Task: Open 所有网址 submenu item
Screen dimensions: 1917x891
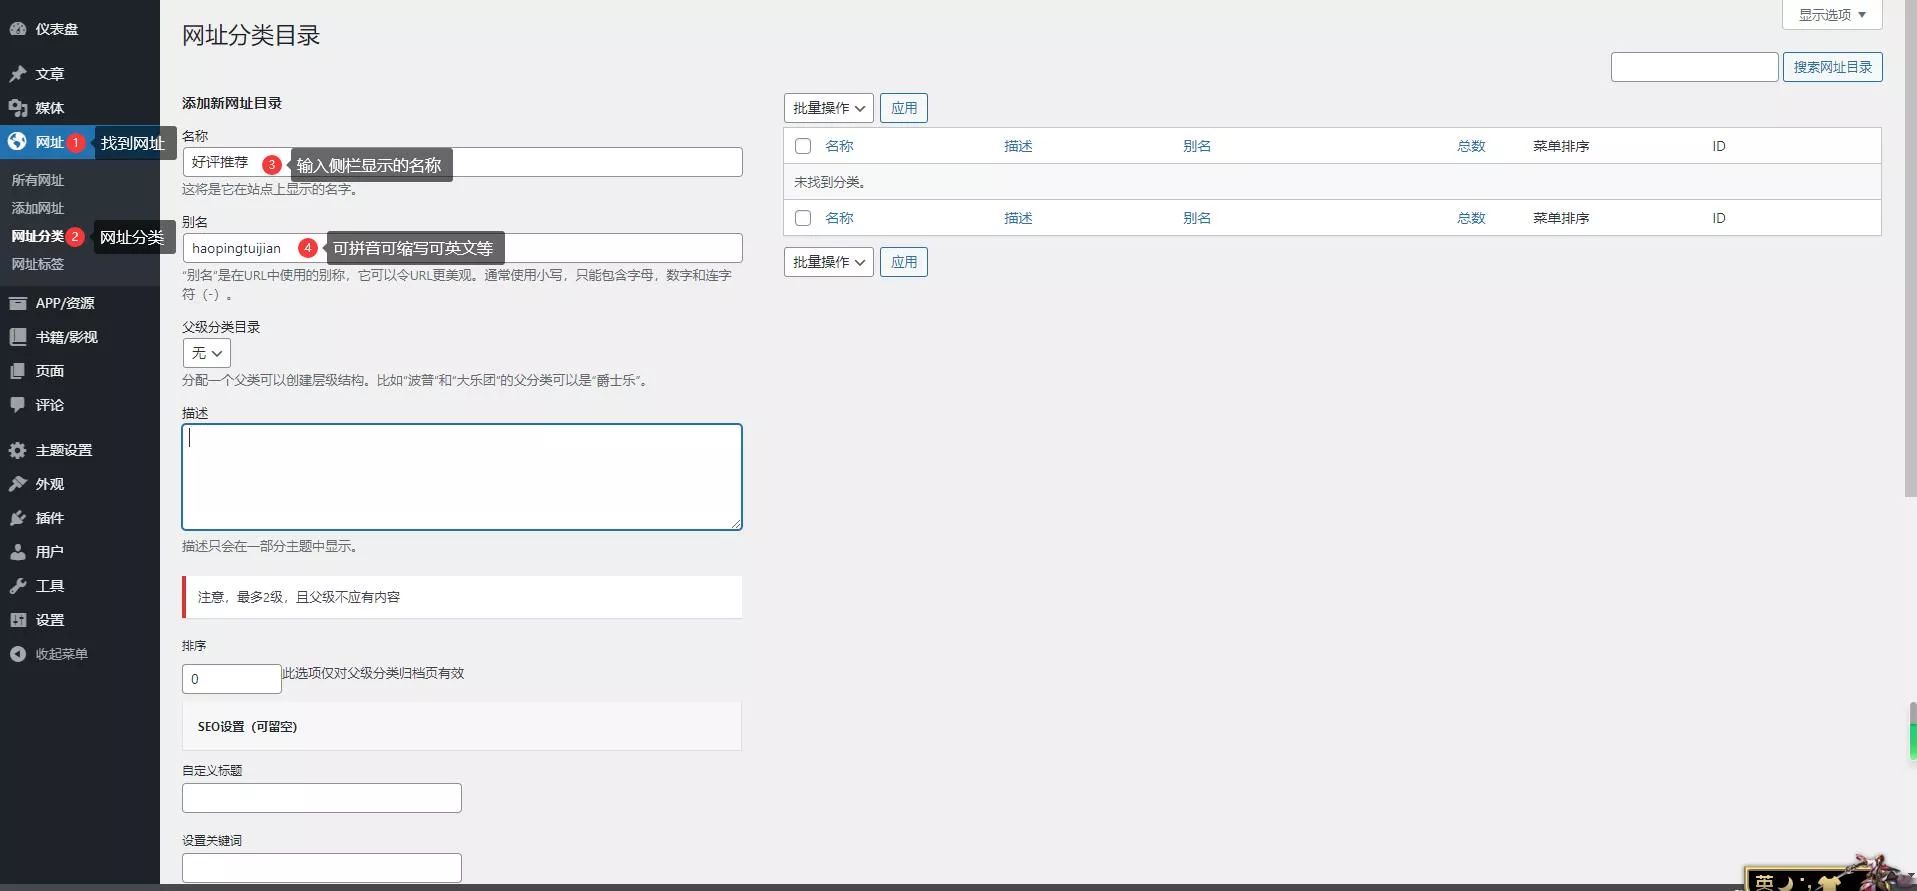Action: [x=38, y=180]
